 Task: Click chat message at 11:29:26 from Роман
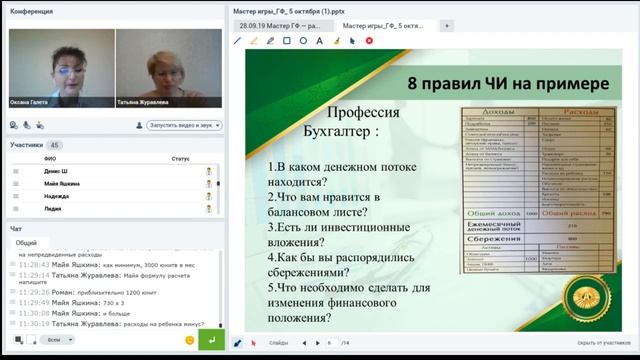tap(88, 292)
